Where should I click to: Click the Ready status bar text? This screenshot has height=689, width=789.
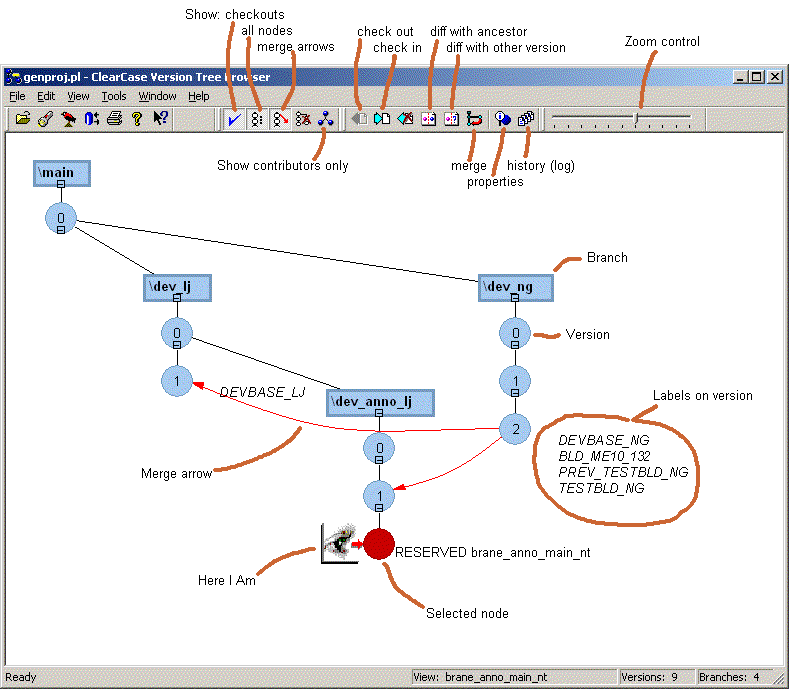21,677
